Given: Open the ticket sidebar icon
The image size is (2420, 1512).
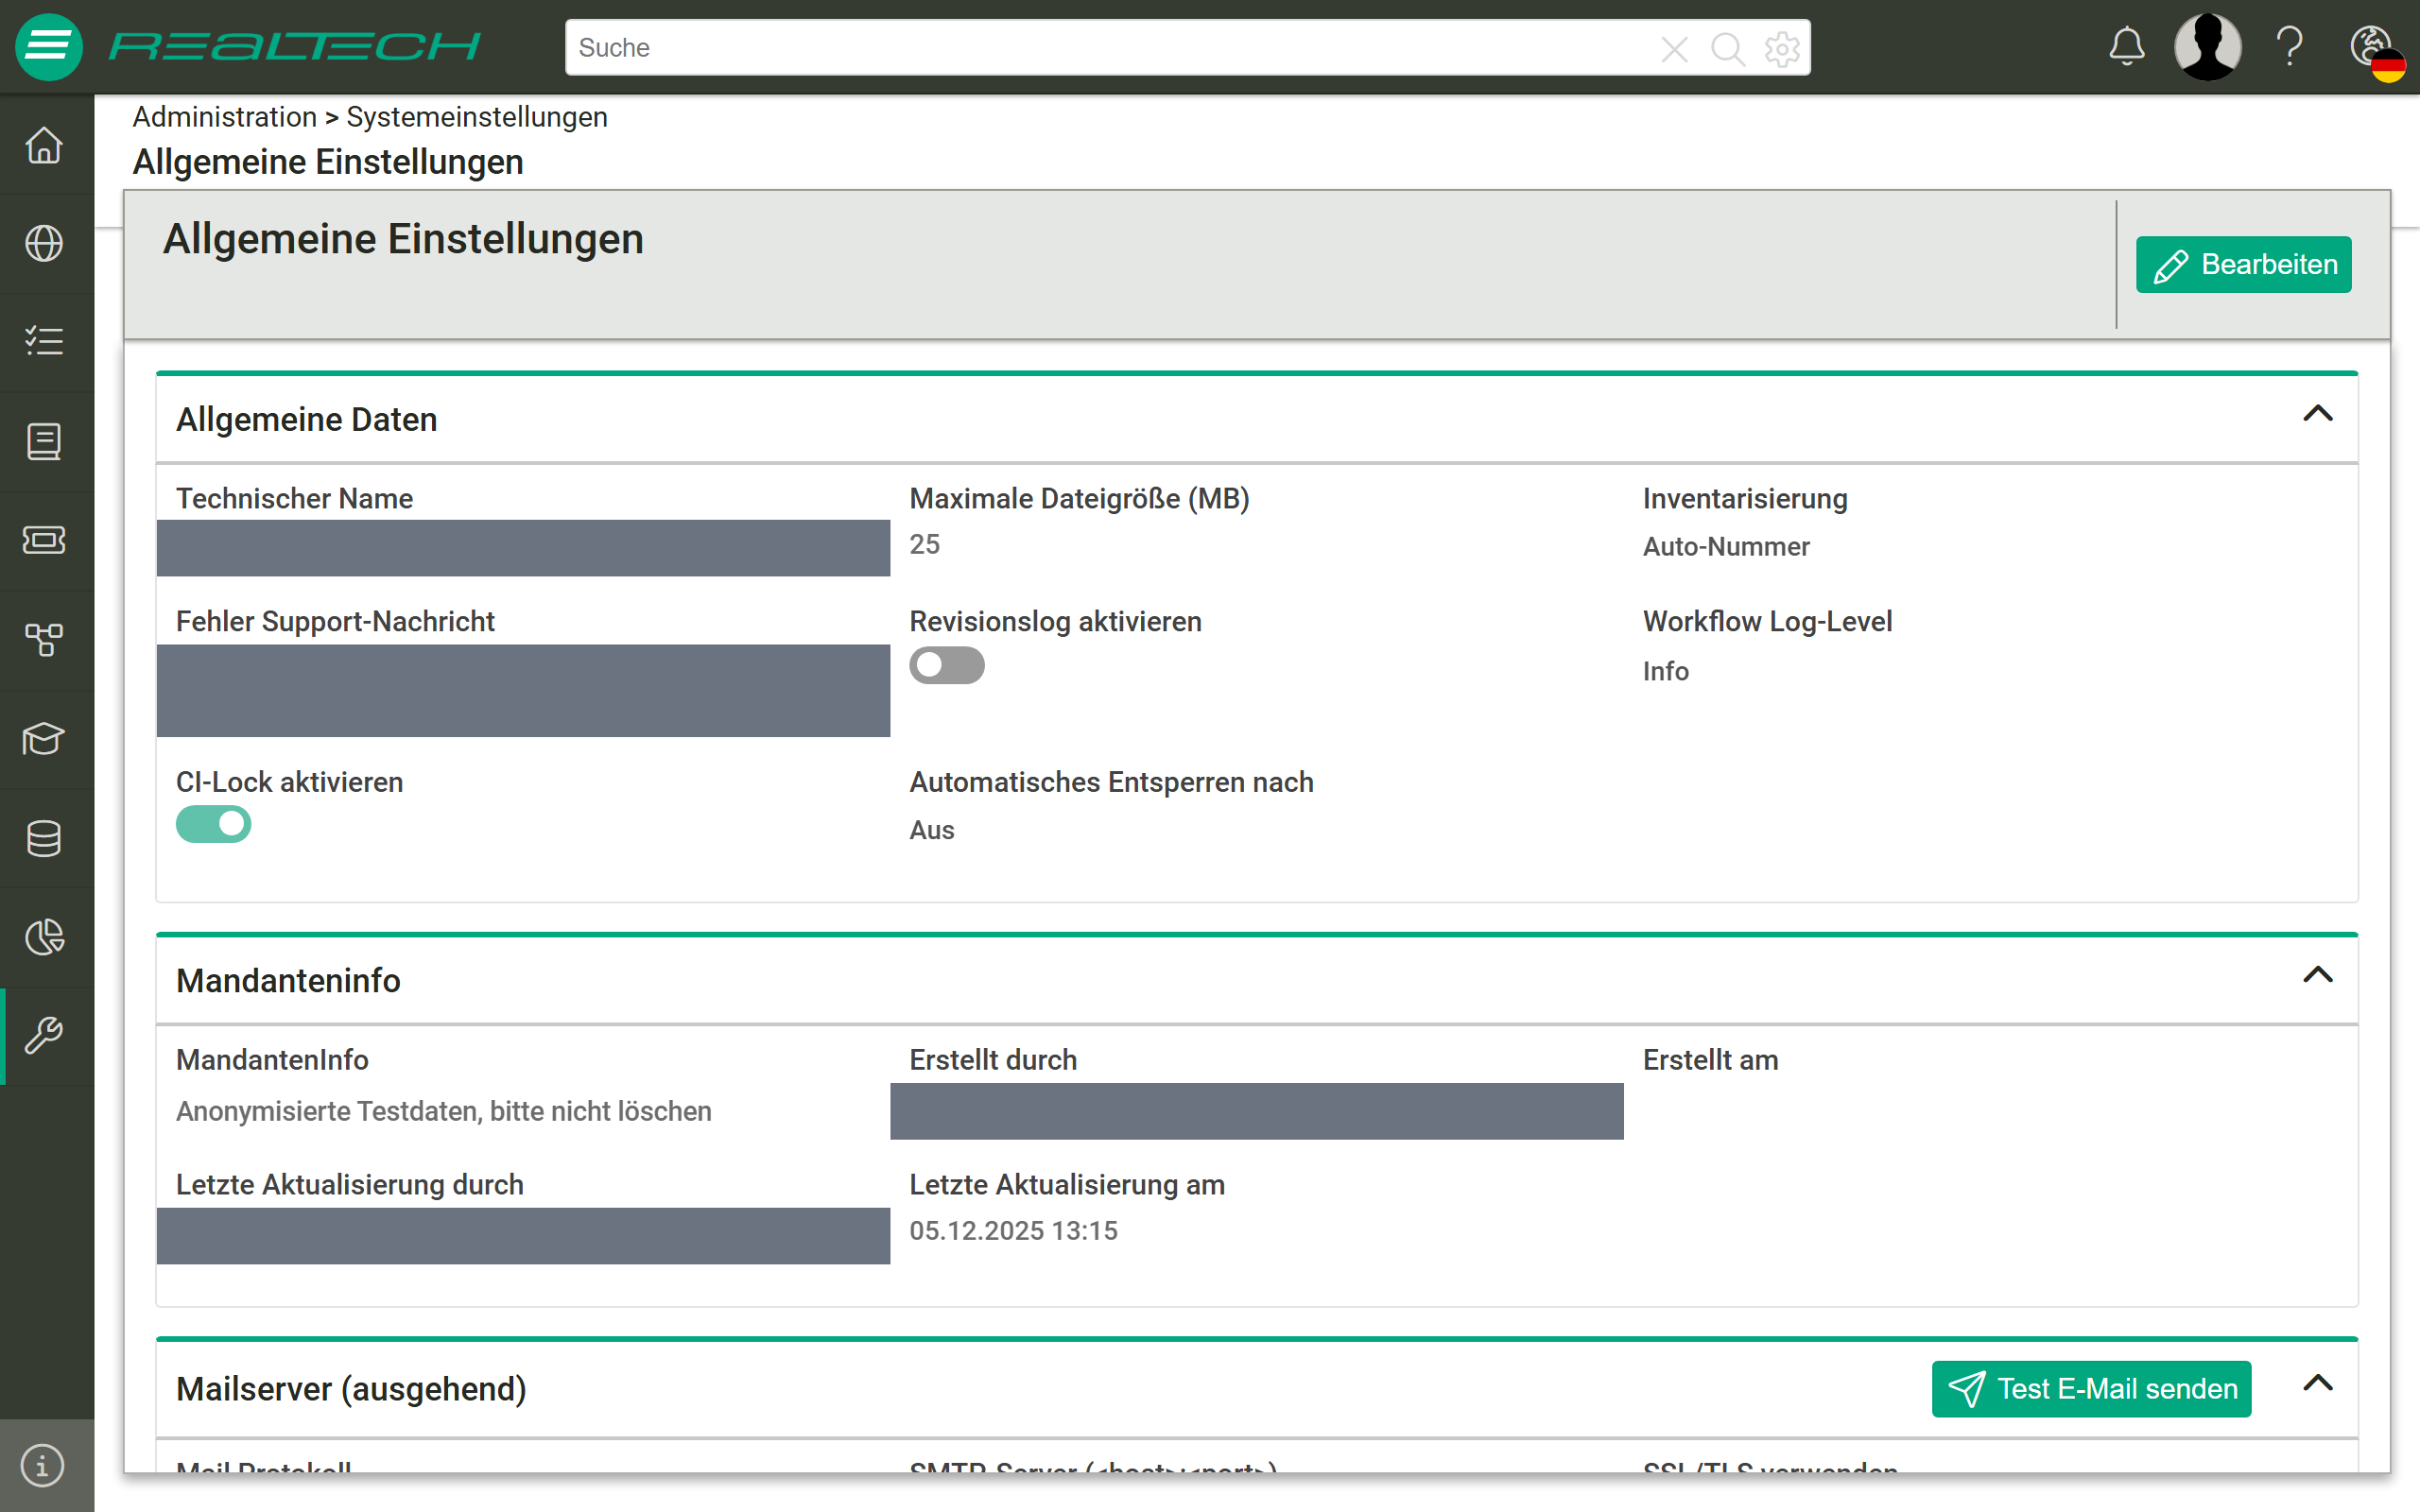Looking at the screenshot, I should coord(44,540).
